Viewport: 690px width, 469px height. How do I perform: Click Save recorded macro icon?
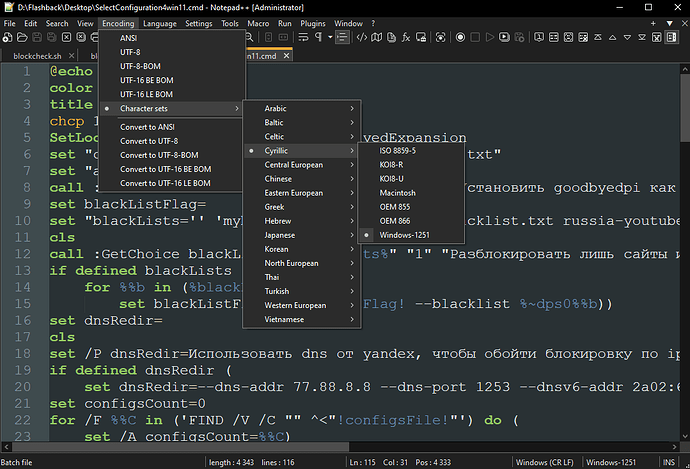pos(519,37)
